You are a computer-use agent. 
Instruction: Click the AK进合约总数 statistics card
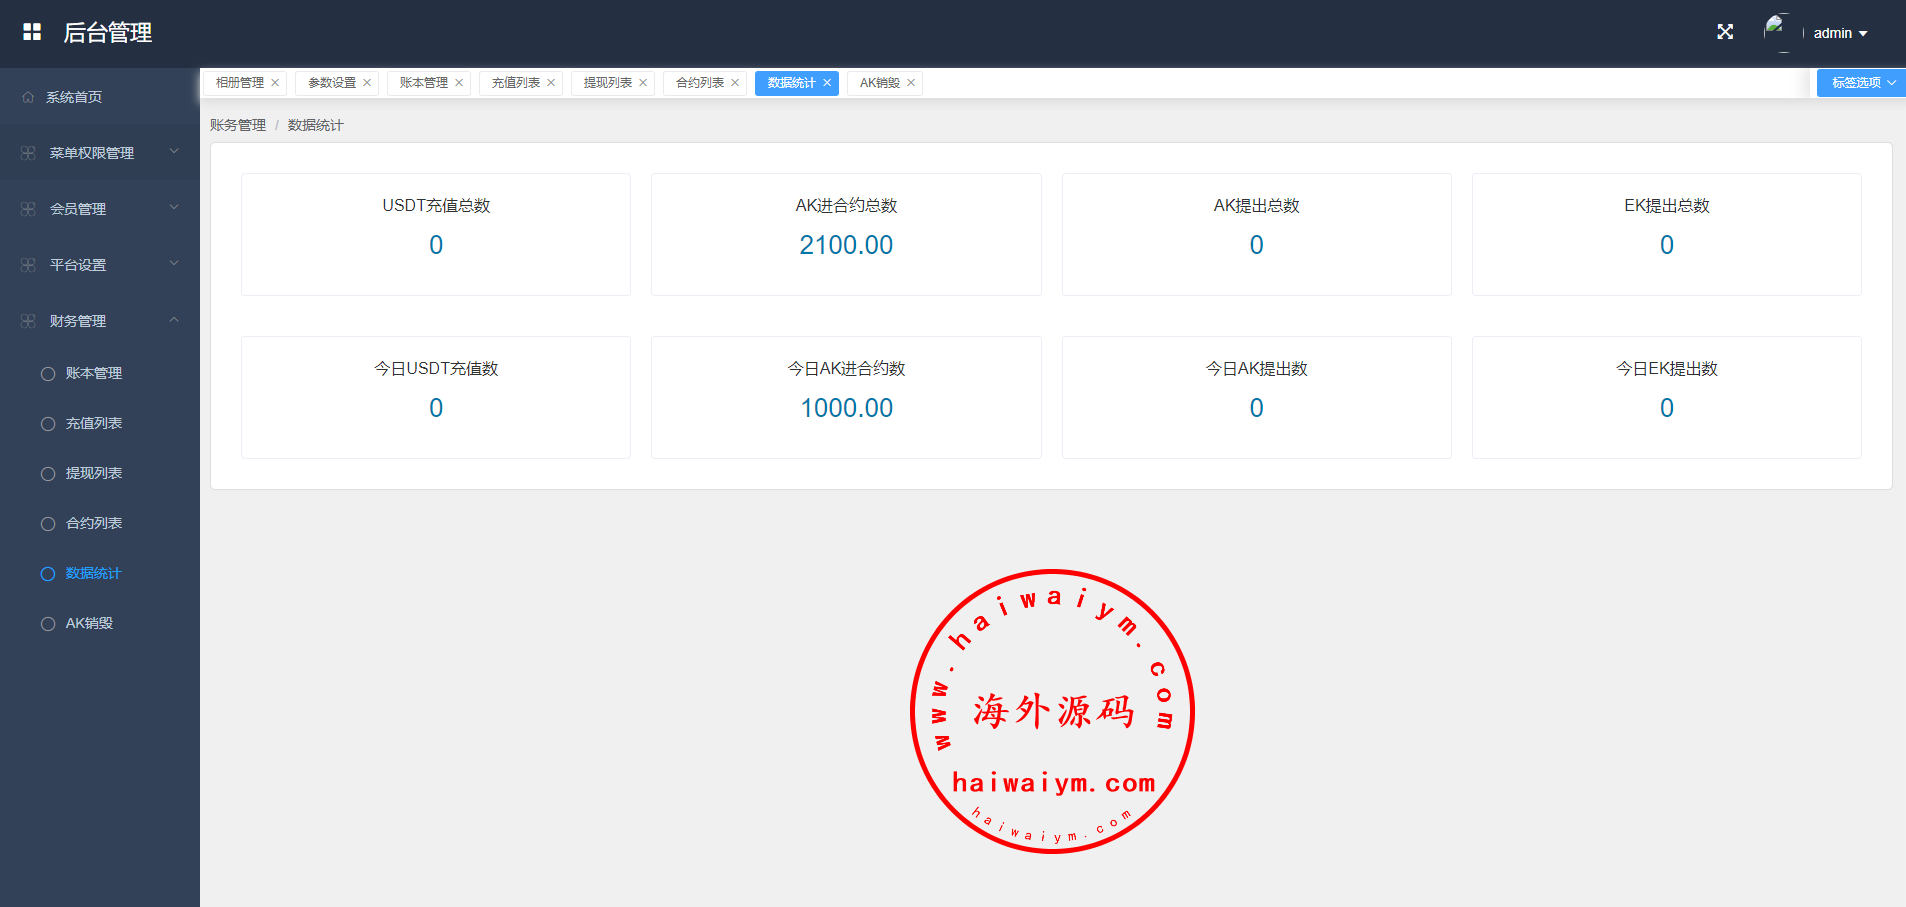[846, 234]
